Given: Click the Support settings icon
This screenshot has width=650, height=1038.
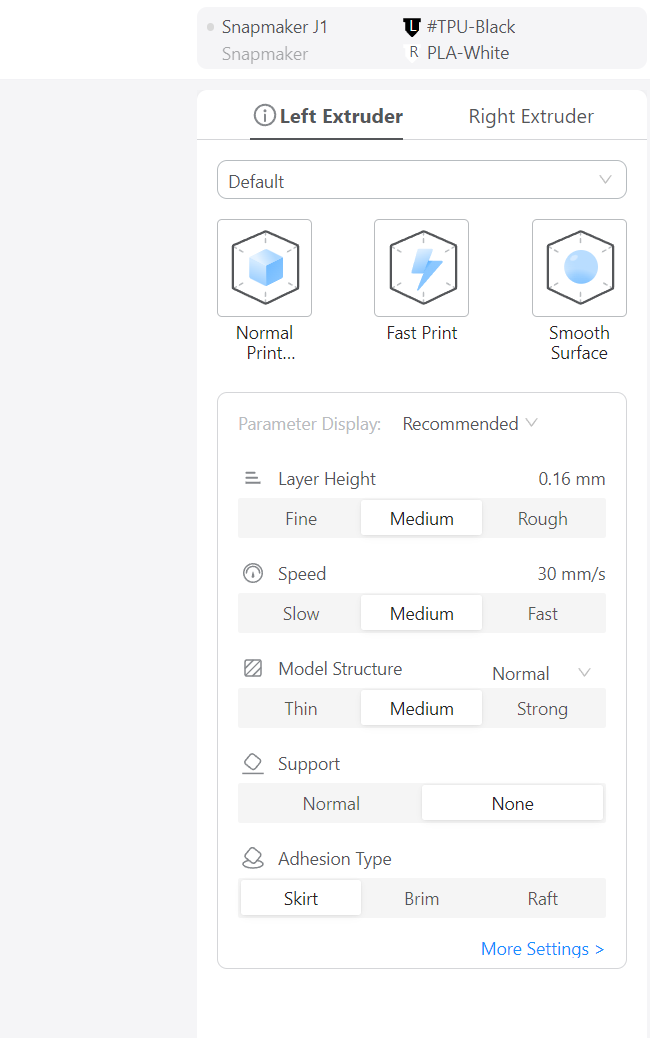Looking at the screenshot, I should [252, 763].
